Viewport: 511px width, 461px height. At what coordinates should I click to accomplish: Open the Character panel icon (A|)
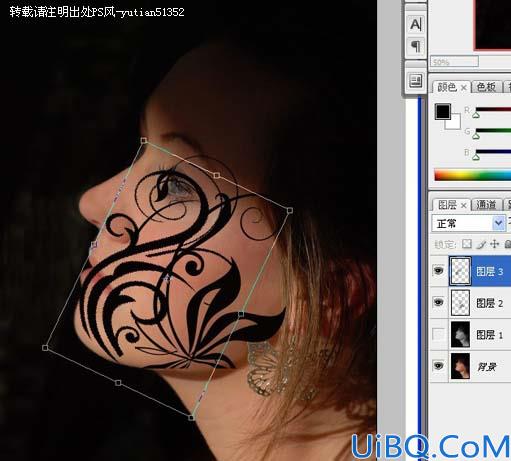416,24
